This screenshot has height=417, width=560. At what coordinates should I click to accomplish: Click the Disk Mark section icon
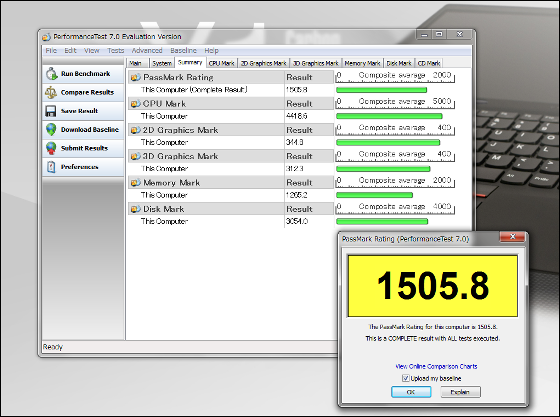tap(135, 209)
